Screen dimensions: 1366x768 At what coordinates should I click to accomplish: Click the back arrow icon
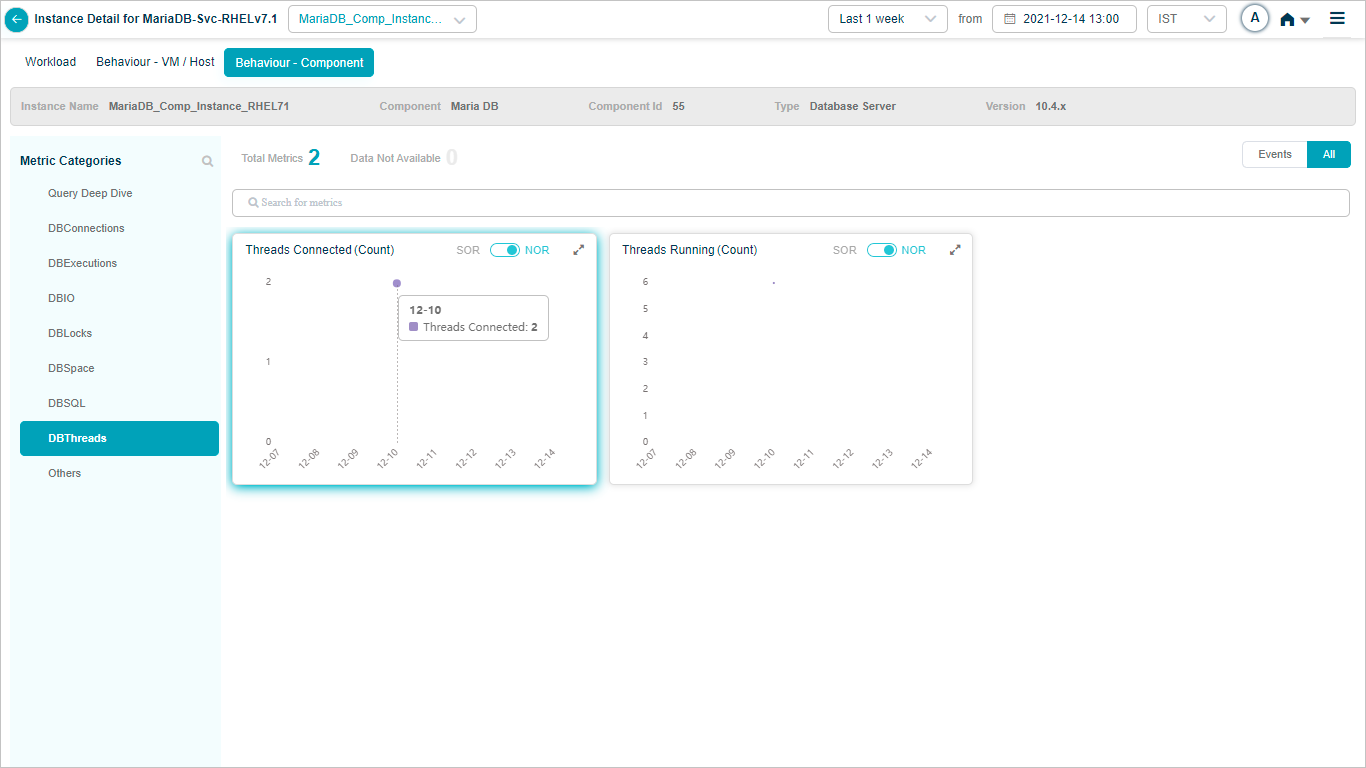tap(17, 19)
